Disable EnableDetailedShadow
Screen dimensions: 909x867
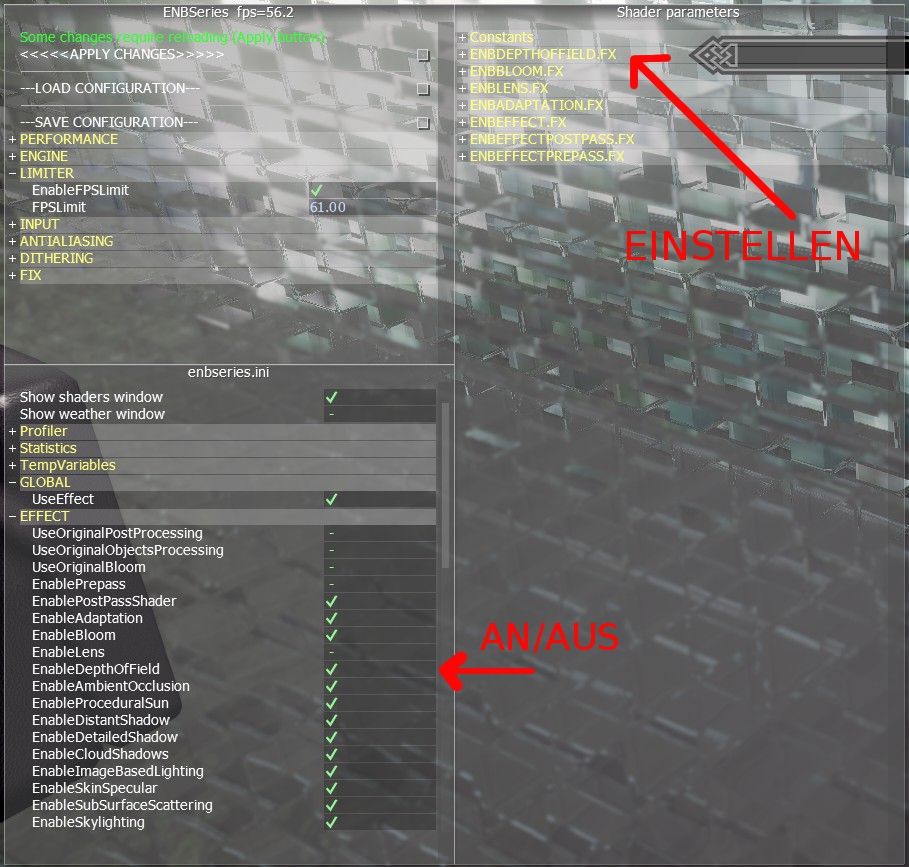(332, 737)
